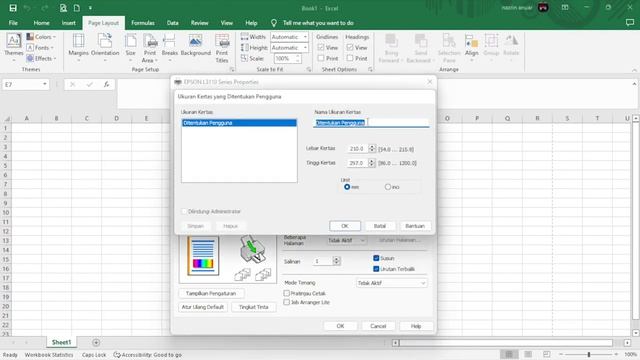The width and height of the screenshot is (640, 360).
Task: Open the Effects theme dropdown
Action: (42, 58)
